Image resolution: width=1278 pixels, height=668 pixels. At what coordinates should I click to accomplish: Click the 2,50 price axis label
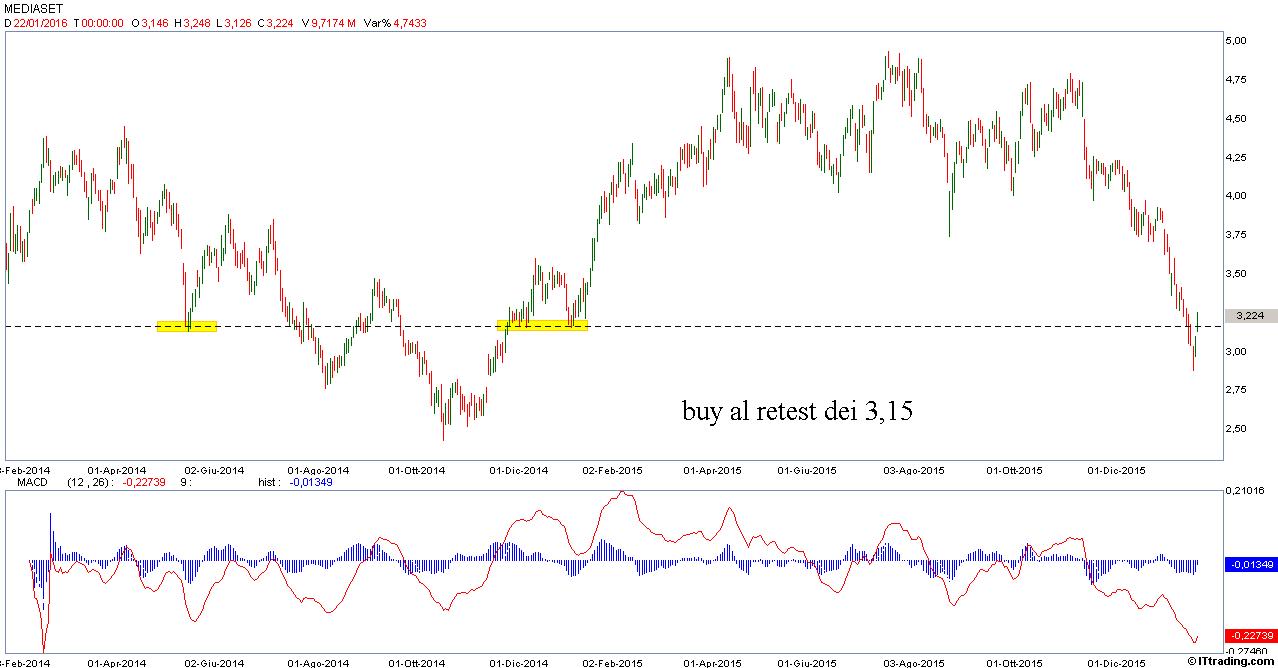[x=1235, y=428]
